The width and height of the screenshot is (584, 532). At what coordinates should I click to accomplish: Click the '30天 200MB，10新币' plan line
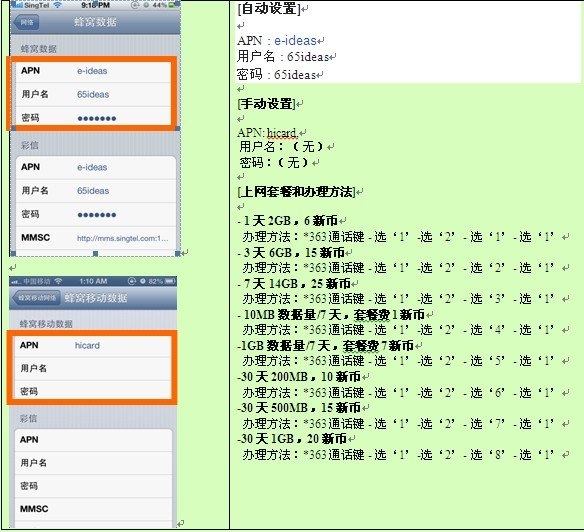pos(299,377)
